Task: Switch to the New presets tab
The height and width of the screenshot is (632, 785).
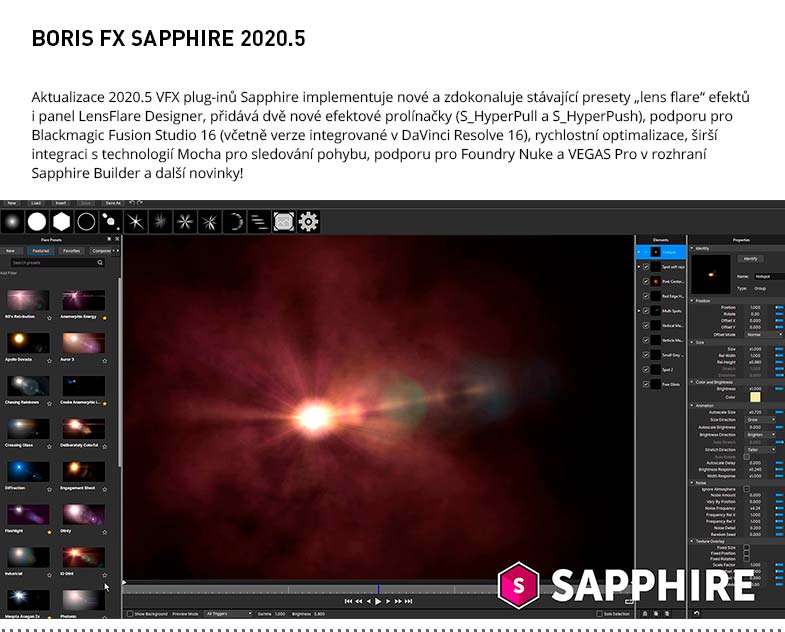Action: [x=11, y=250]
